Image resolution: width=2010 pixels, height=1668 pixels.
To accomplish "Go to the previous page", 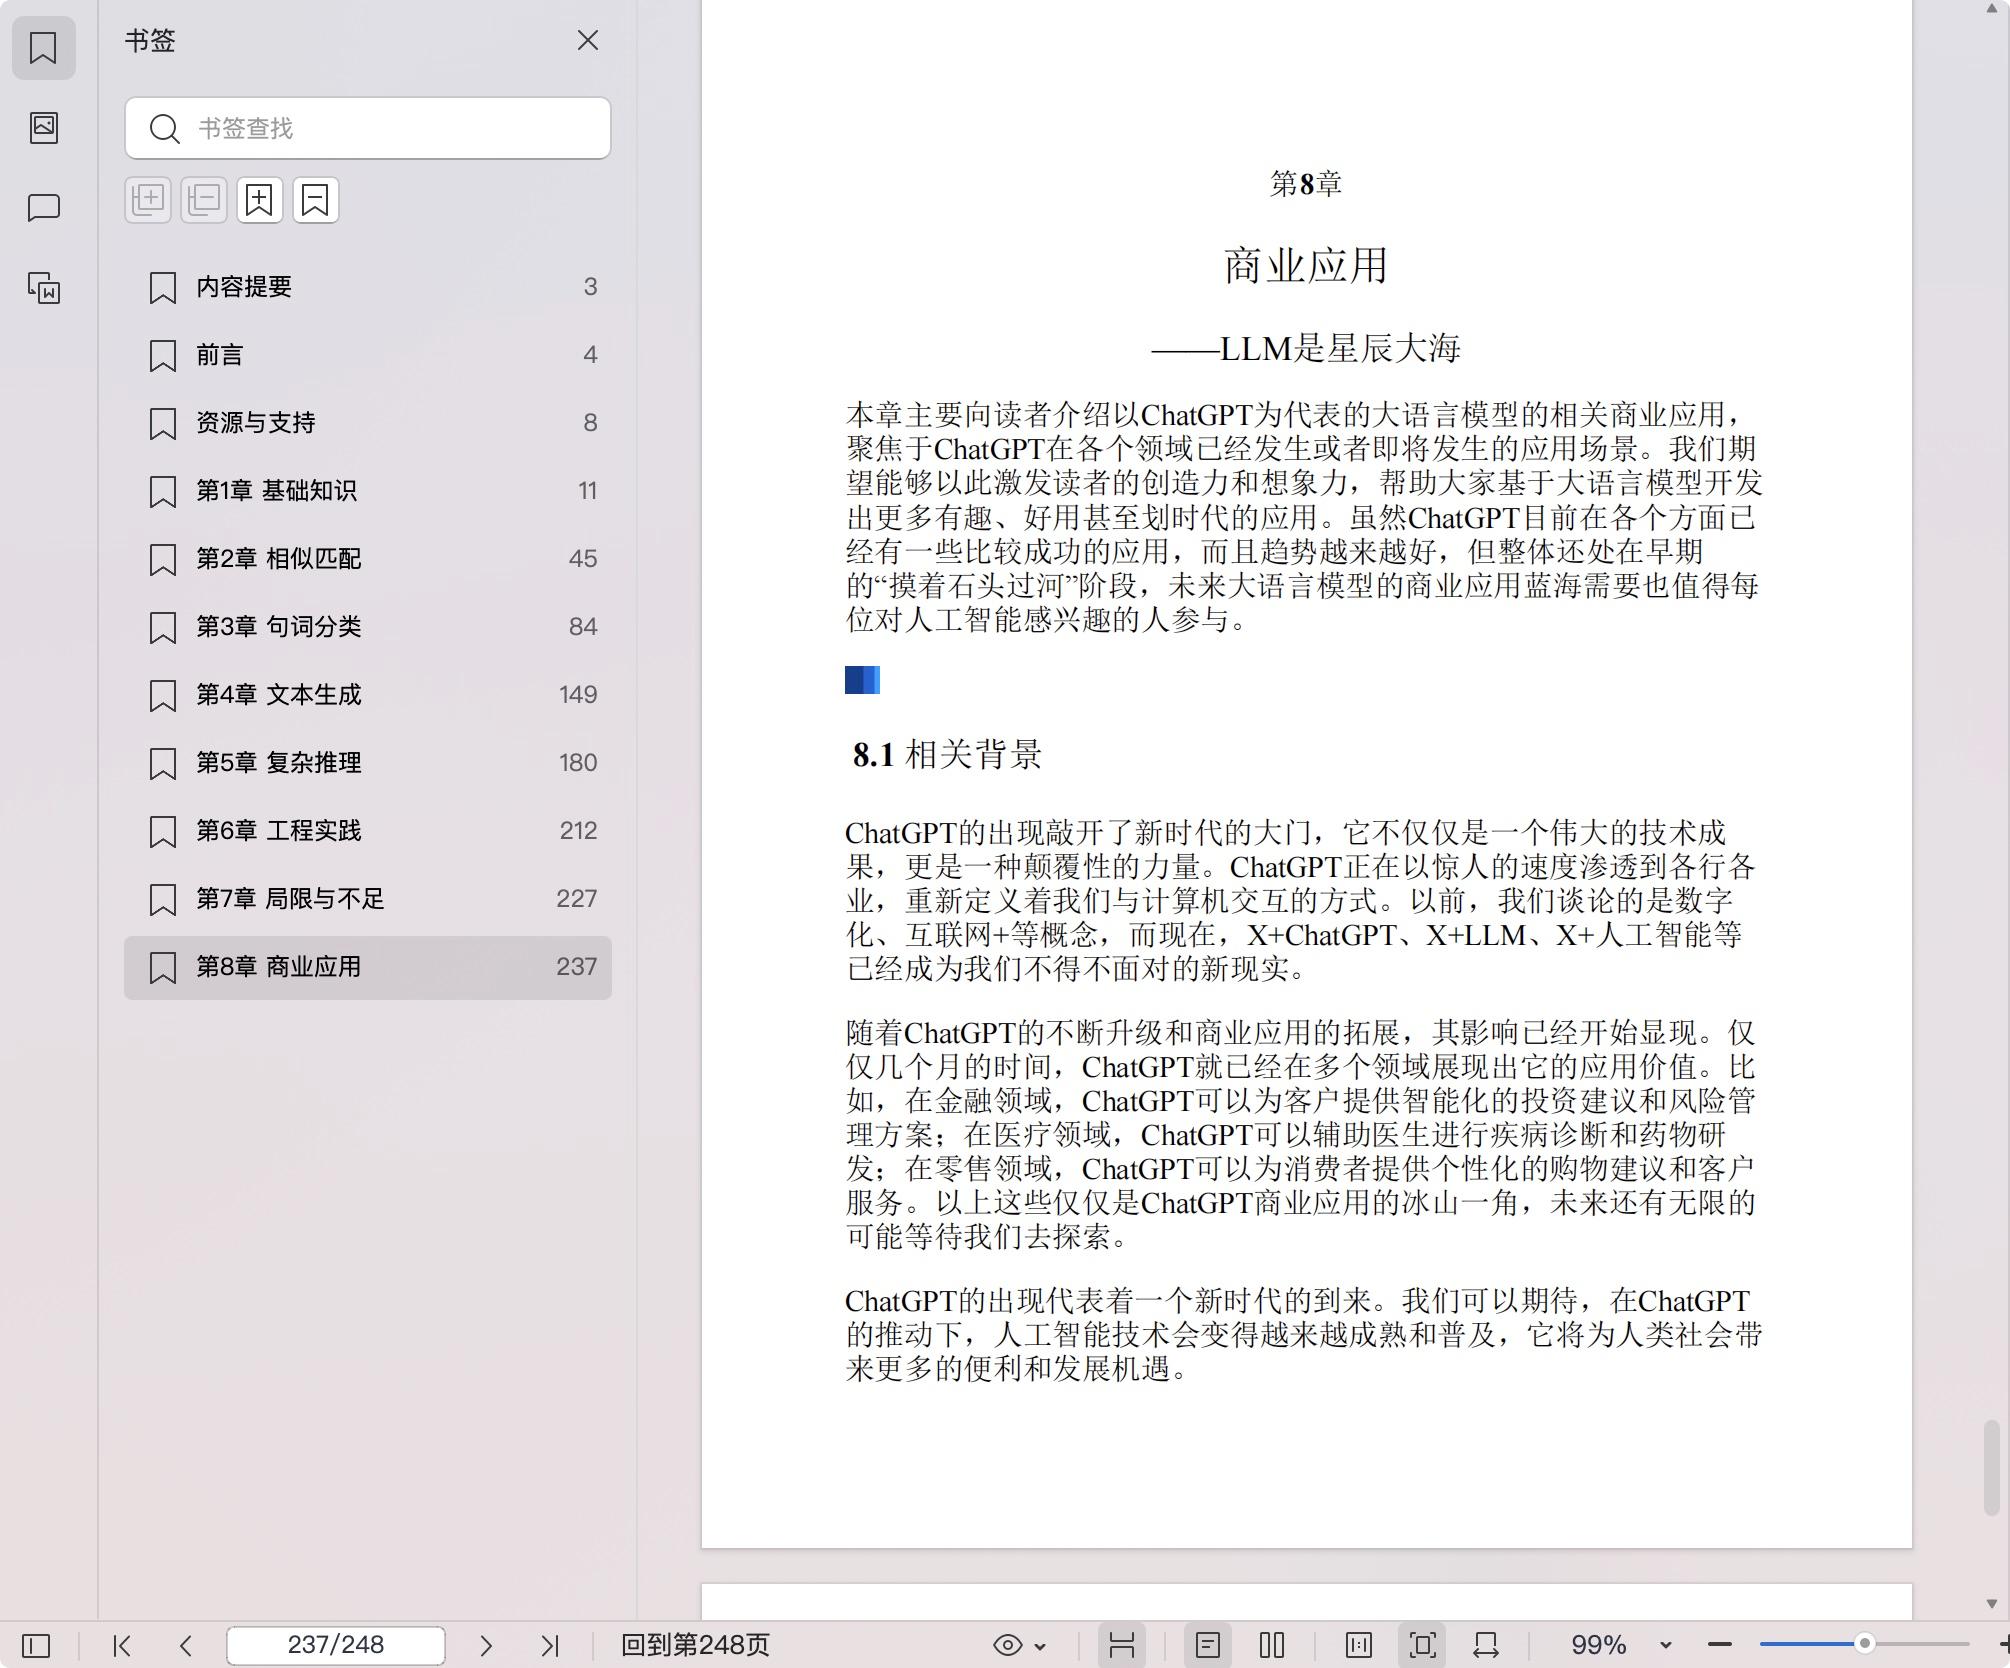I will coord(186,1645).
